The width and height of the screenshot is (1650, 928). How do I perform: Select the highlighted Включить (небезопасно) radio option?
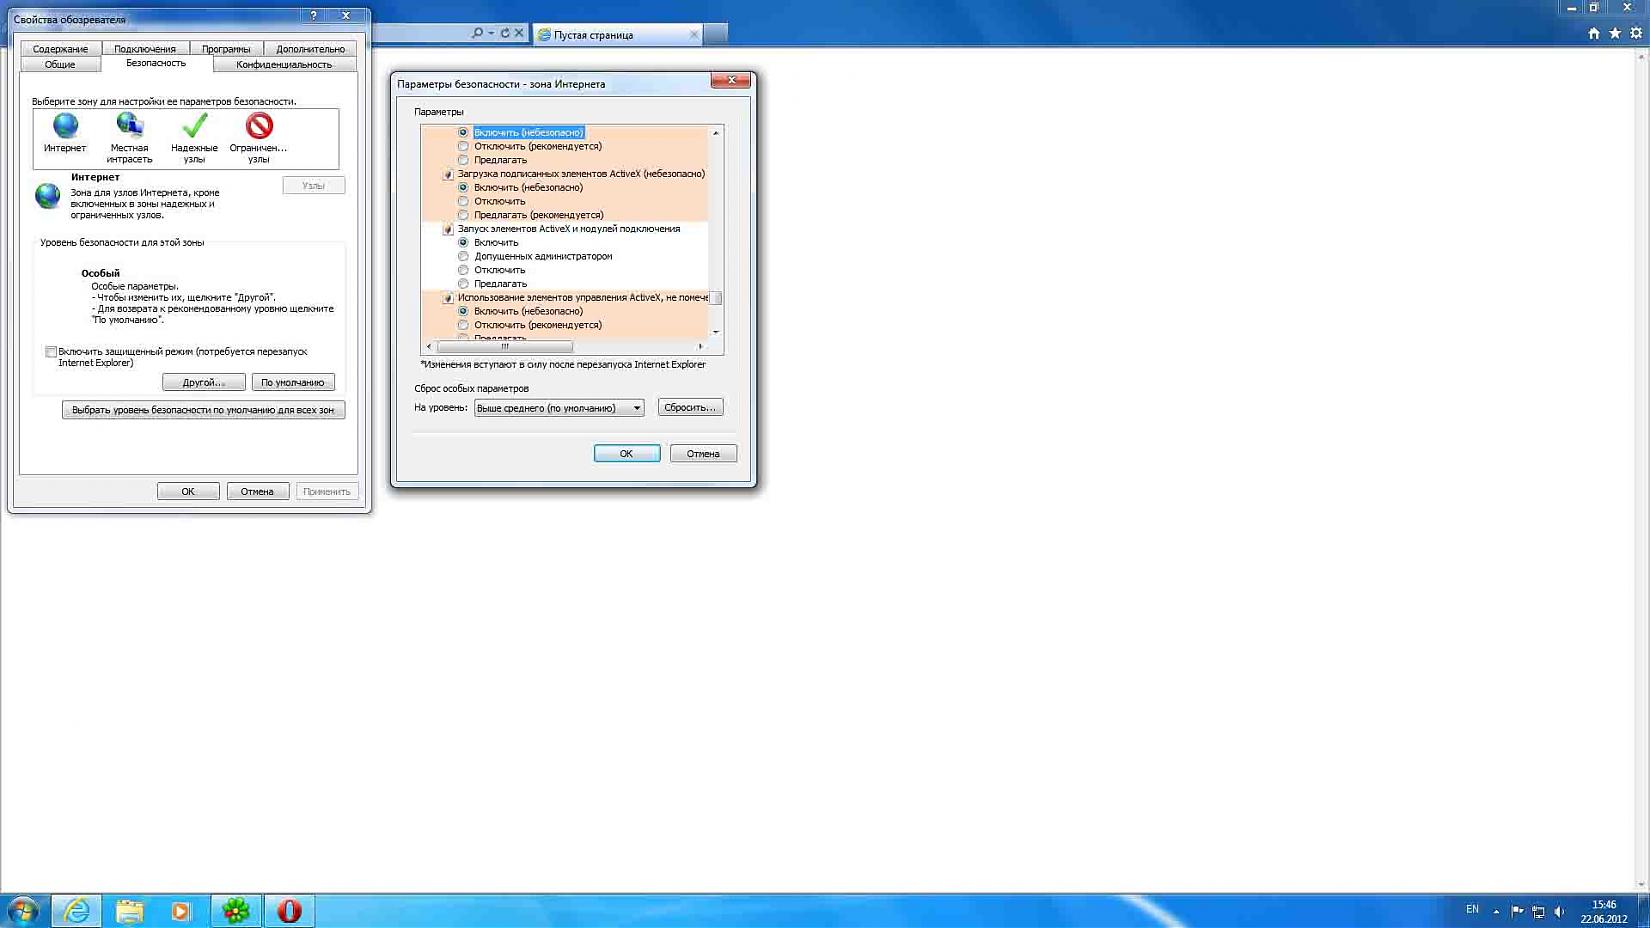tap(463, 132)
